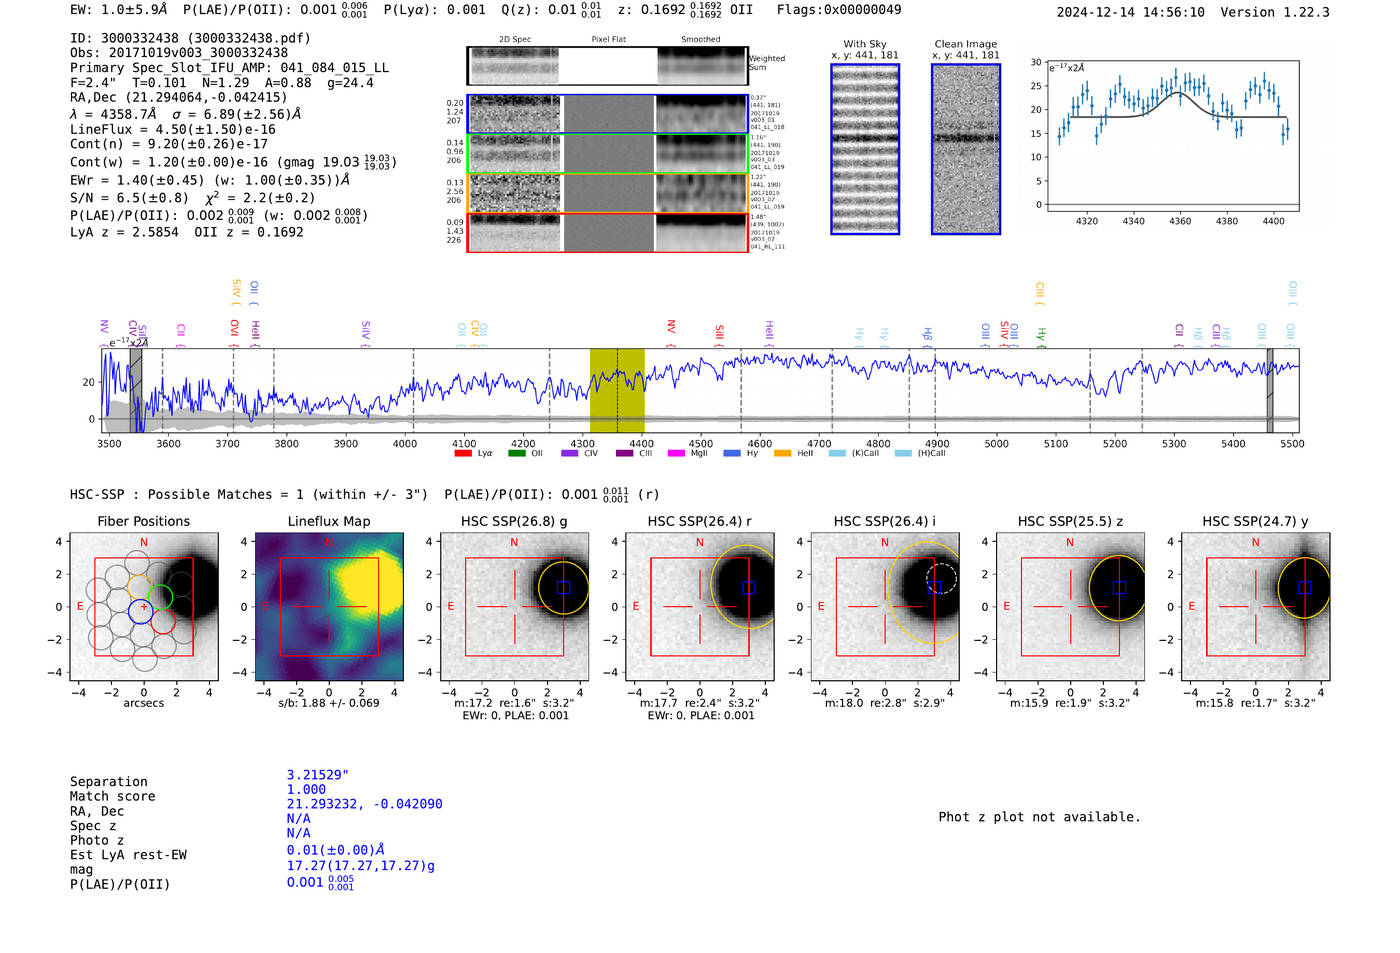Click the hatched gray band near 3550 Å
1400x953 pixels.
pos(136,390)
